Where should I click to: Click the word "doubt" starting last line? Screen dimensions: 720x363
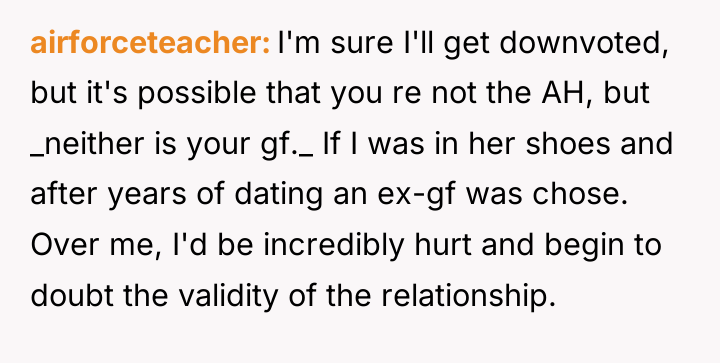pyautogui.click(x=72, y=295)
